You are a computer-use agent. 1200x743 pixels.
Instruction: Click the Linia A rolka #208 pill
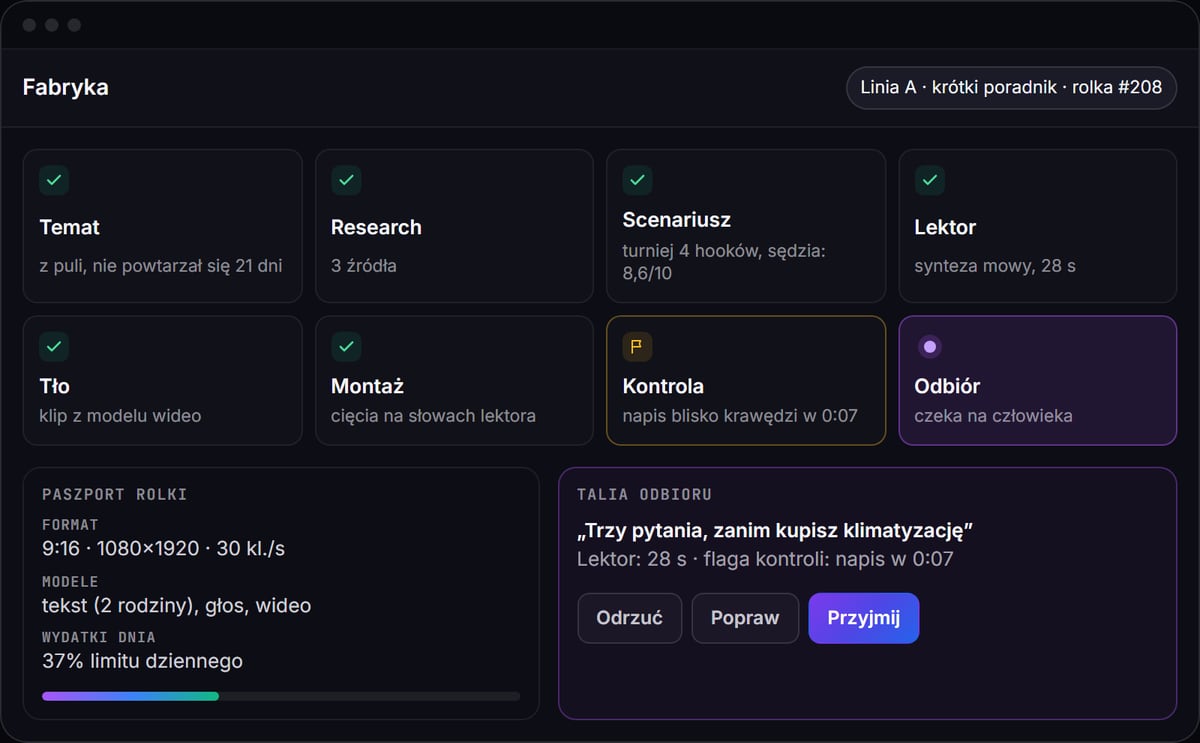pos(1011,88)
